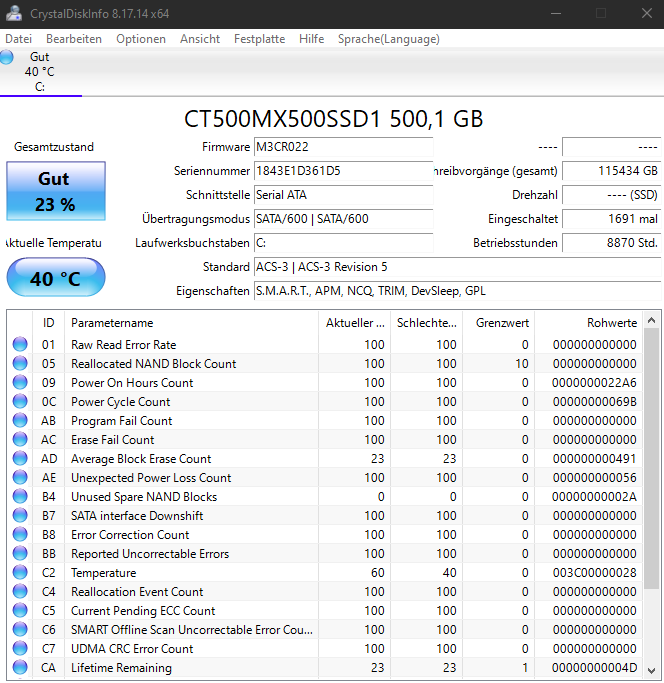Open the Datei menu
The height and width of the screenshot is (683, 664).
19,39
